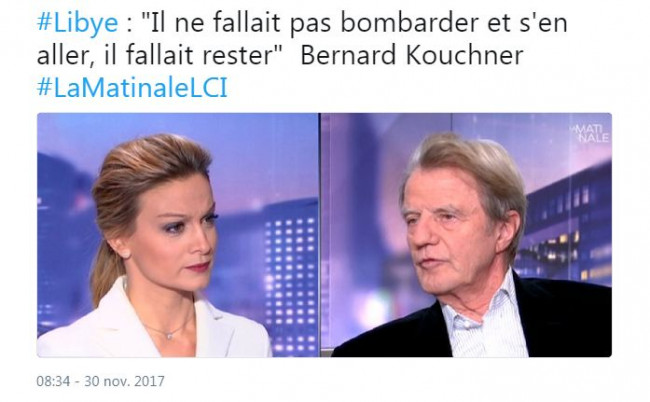Open the left video frame with woman
The width and height of the screenshot is (650, 402).
(177, 235)
